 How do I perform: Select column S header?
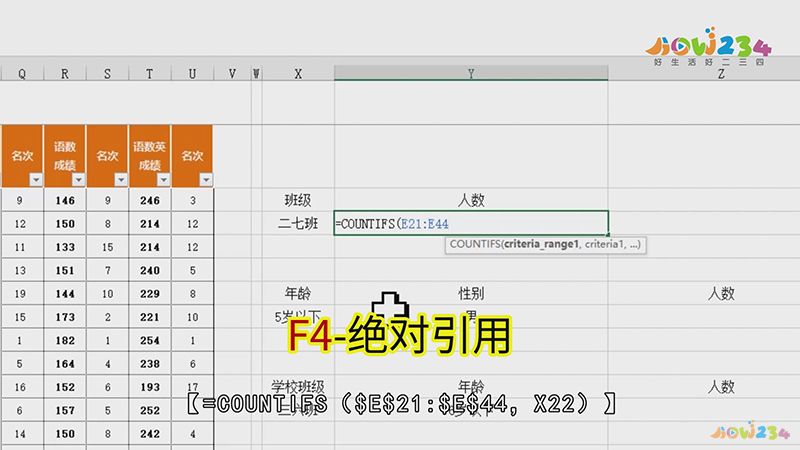tap(107, 74)
